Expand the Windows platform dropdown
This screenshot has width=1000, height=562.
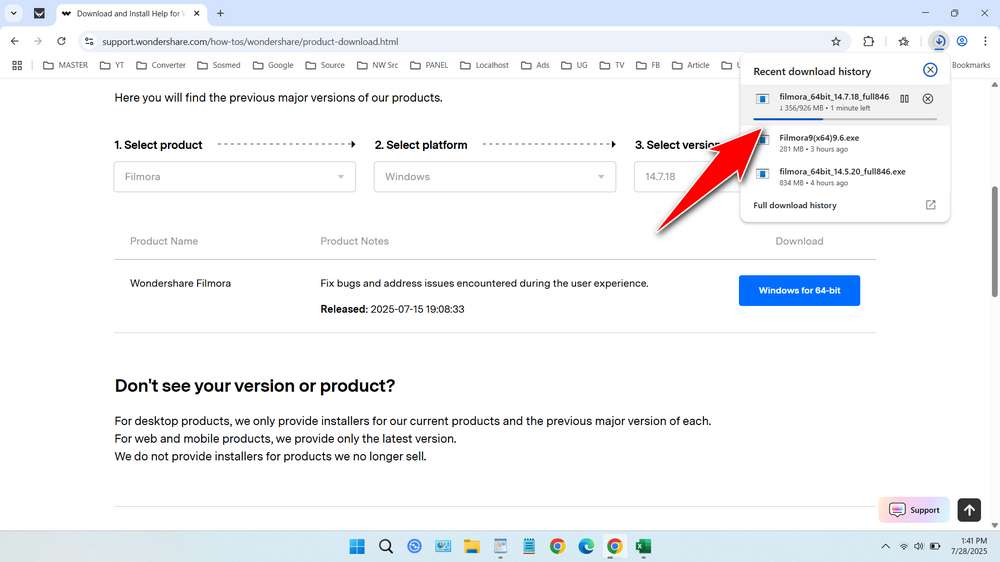pos(495,177)
